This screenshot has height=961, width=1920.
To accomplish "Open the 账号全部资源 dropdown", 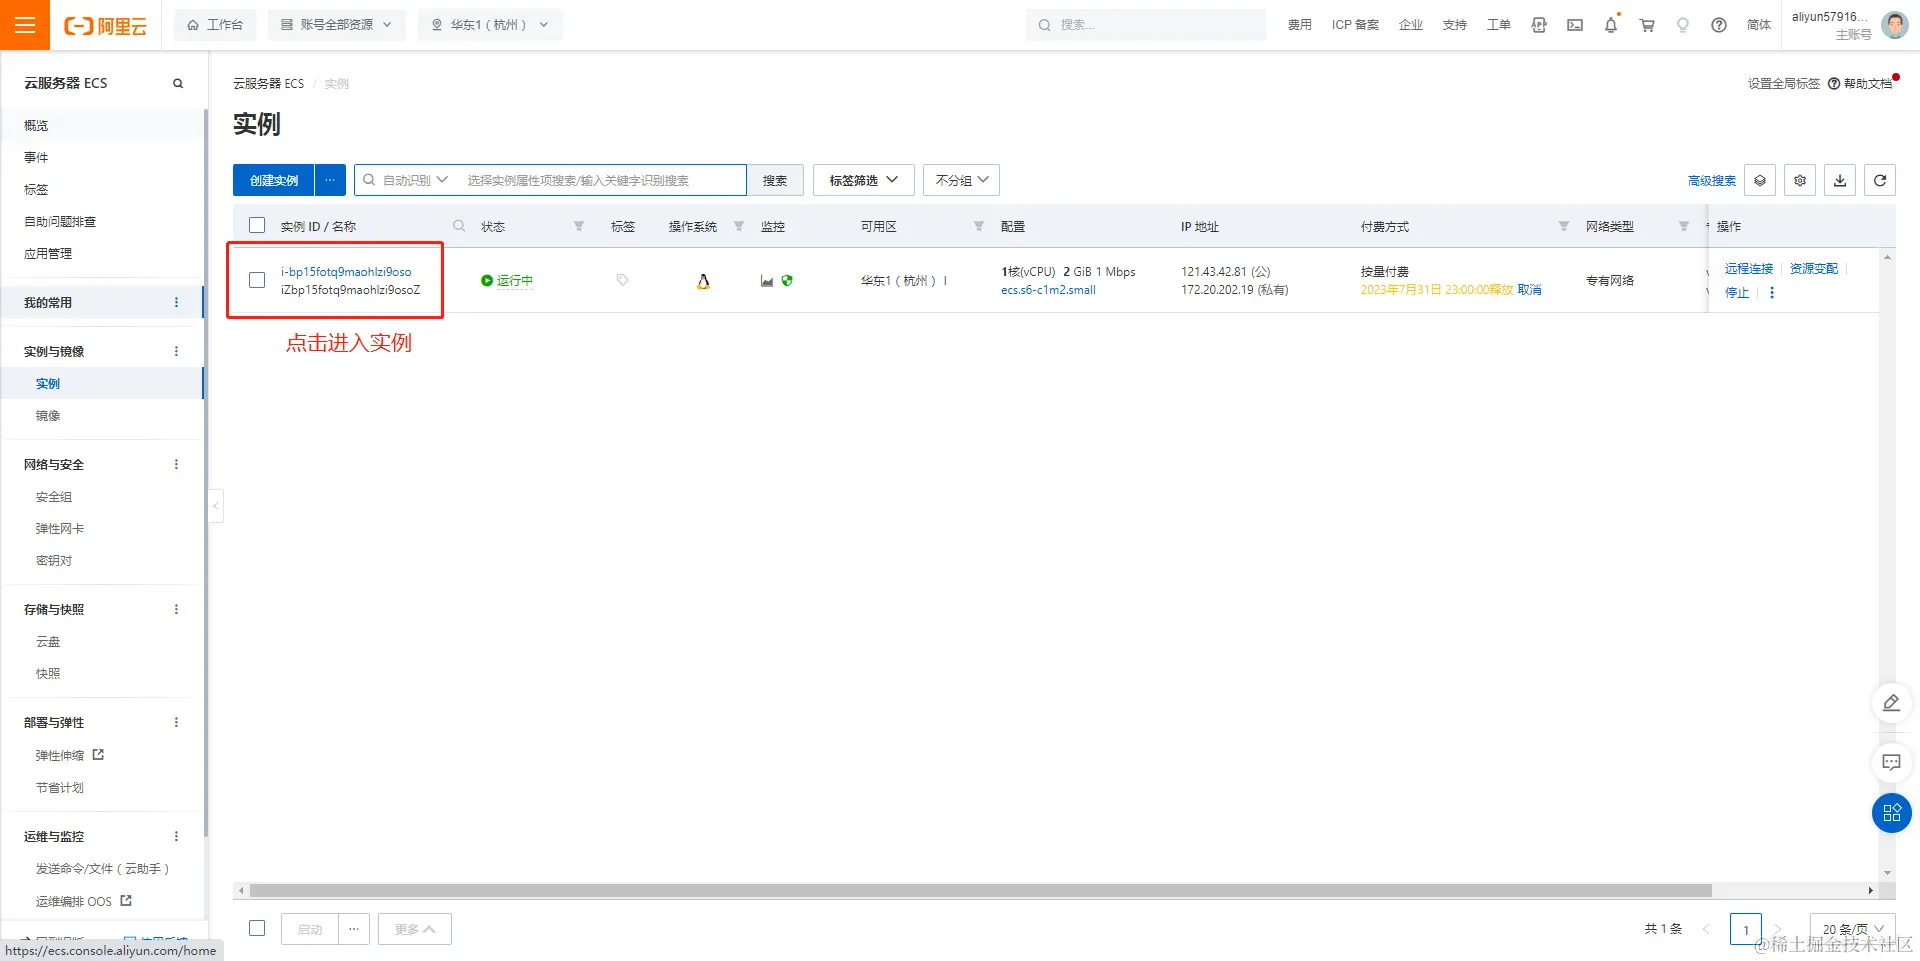I will click(x=336, y=25).
